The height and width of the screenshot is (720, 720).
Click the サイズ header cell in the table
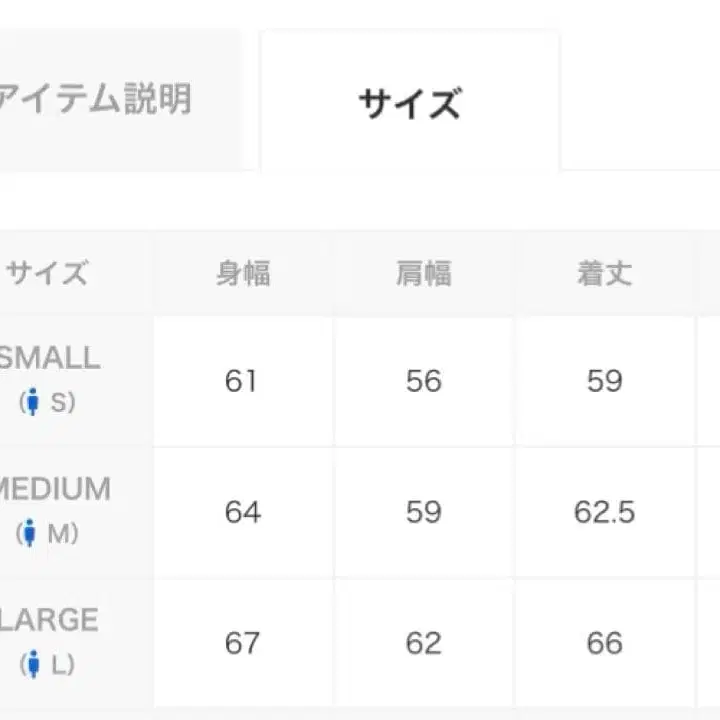coord(47,273)
